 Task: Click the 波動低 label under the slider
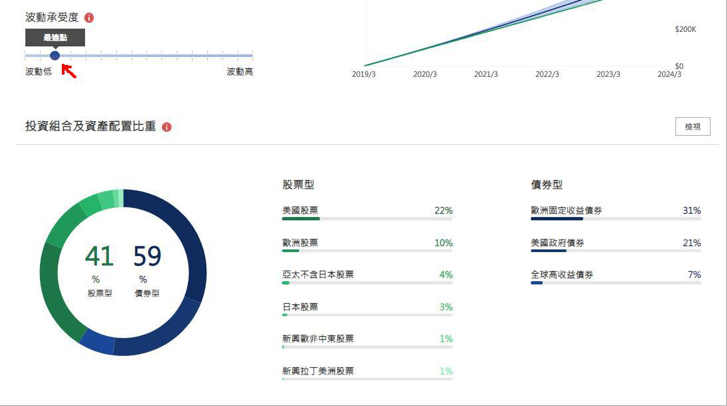pyautogui.click(x=38, y=72)
